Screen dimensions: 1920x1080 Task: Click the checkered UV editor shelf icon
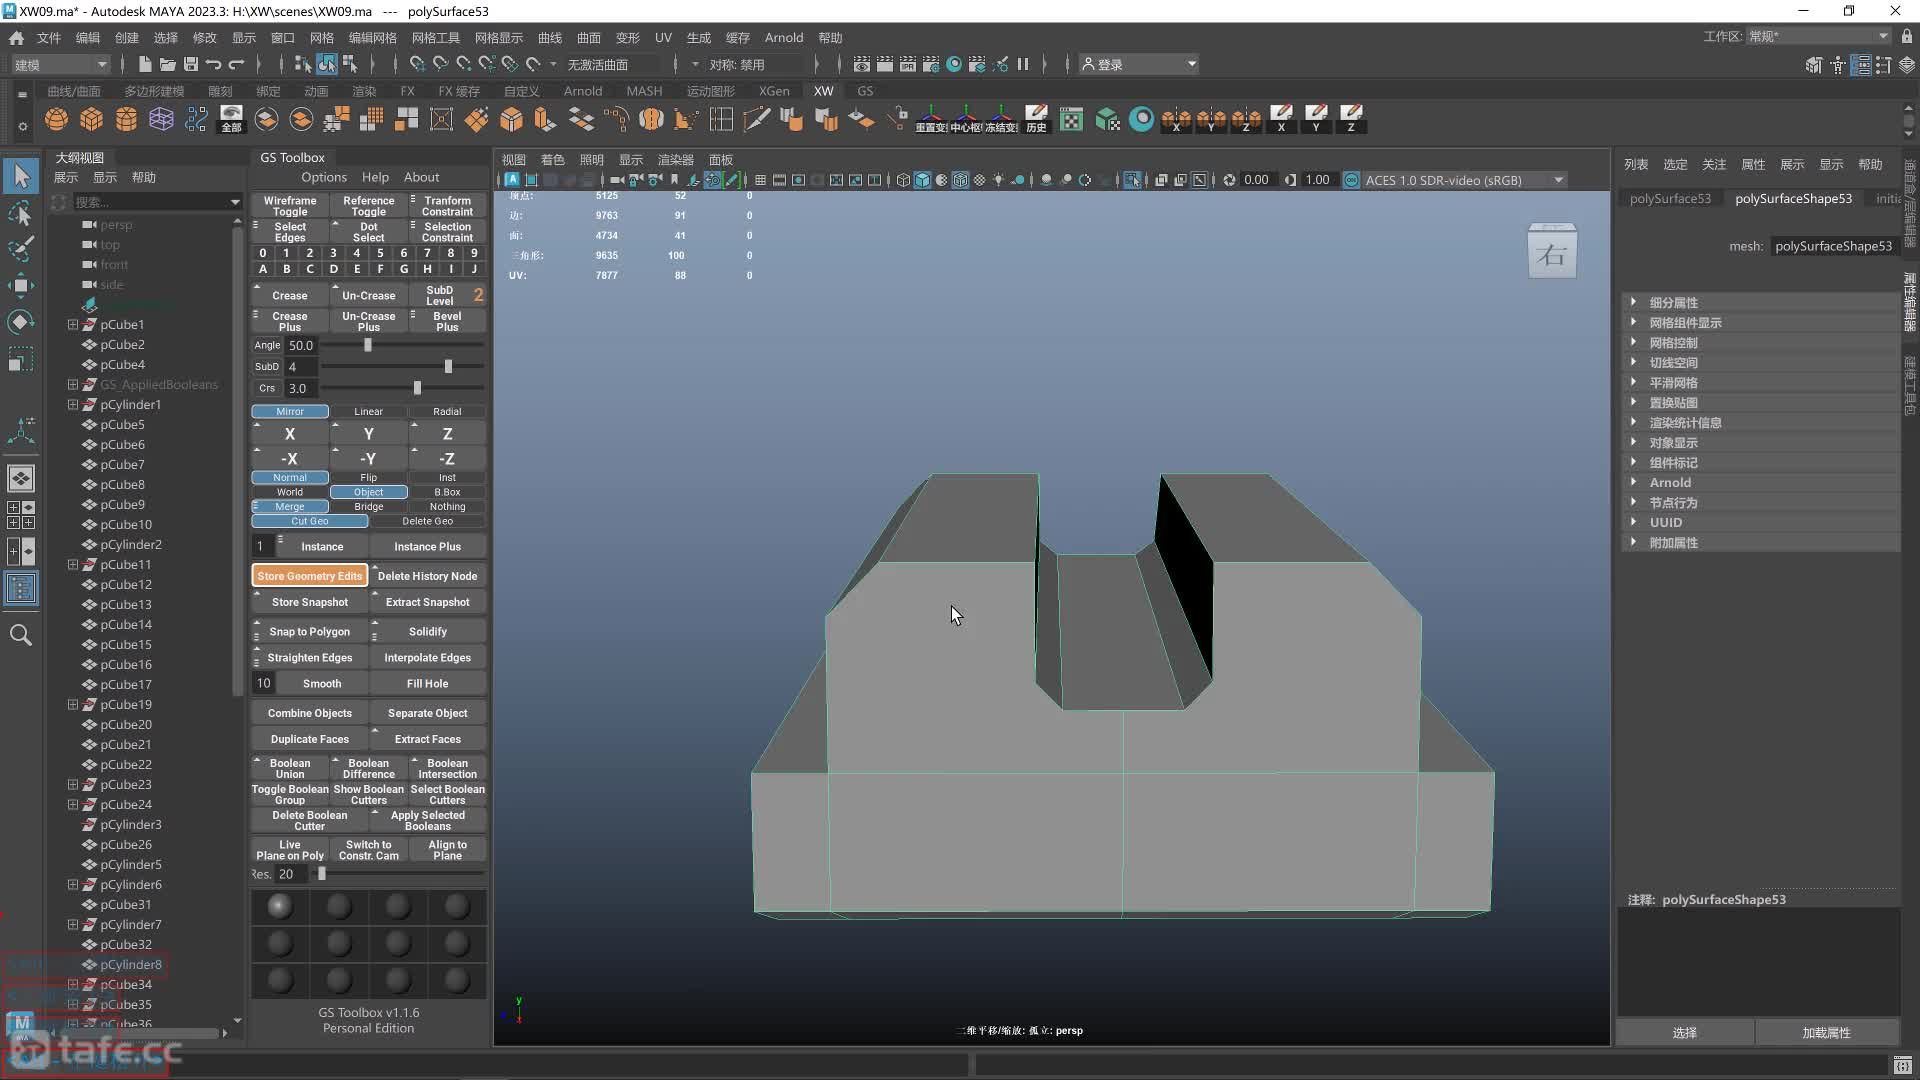click(x=1071, y=120)
